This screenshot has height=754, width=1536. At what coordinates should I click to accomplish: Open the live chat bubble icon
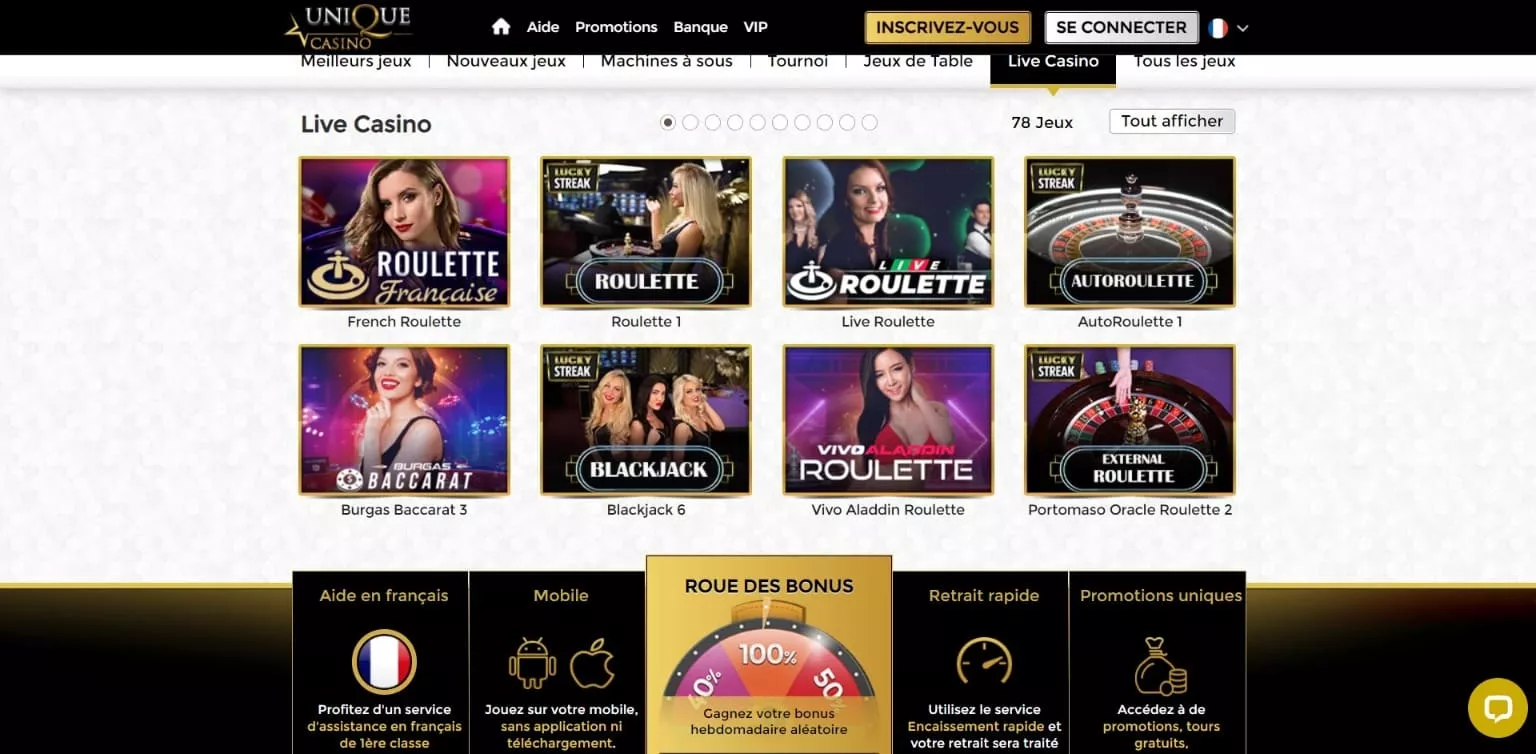tap(1497, 708)
